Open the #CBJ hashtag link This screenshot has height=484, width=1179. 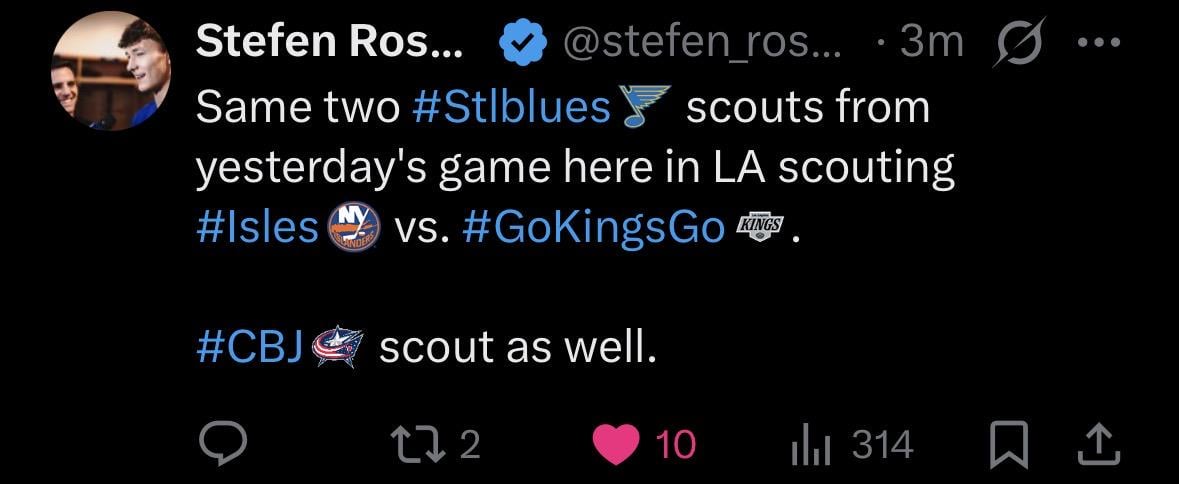click(x=250, y=346)
